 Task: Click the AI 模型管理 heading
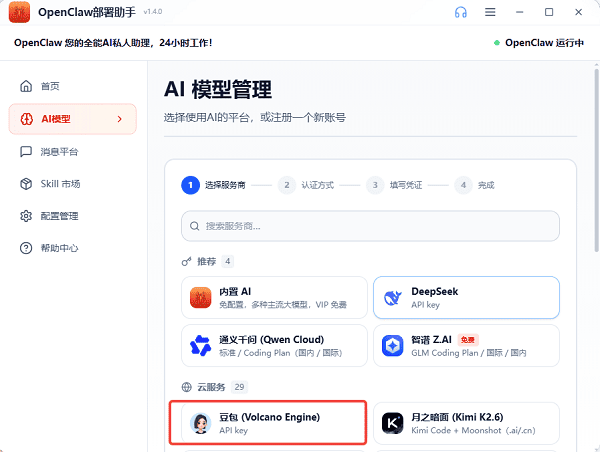click(x=218, y=90)
